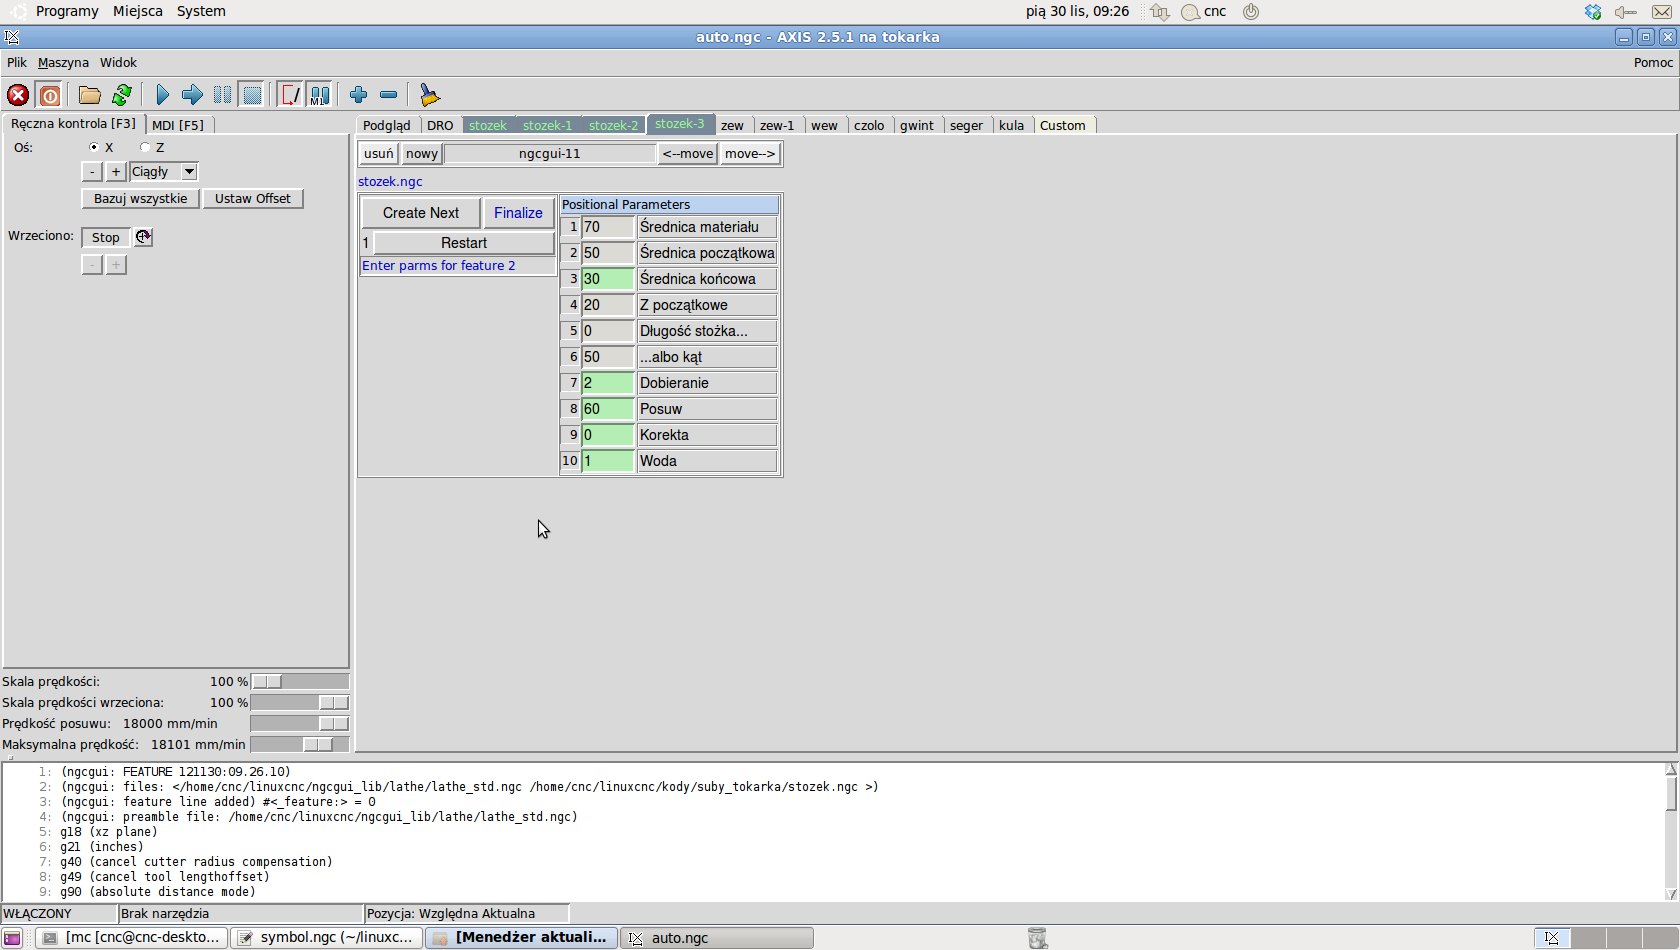Open Programy menu in top panel
The width and height of the screenshot is (1680, 950).
click(67, 11)
